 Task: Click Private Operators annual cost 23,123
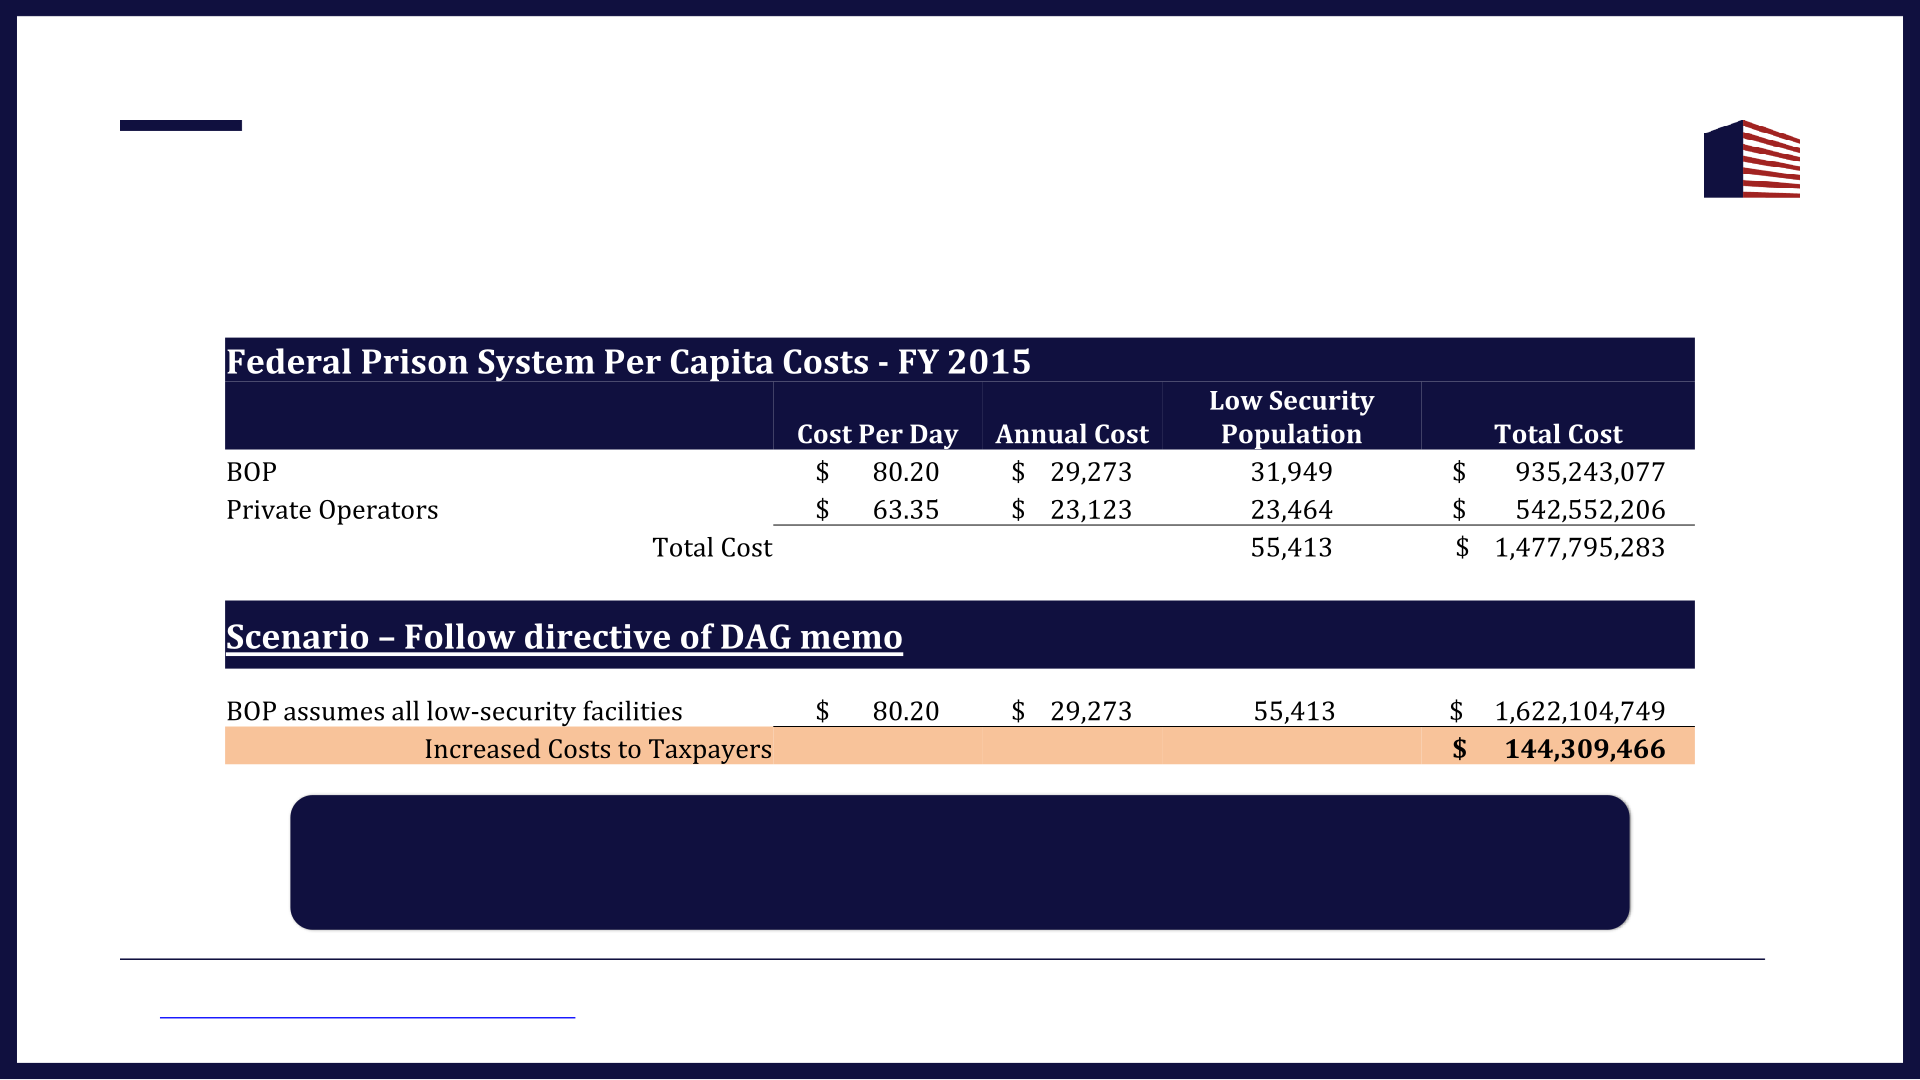[1090, 510]
